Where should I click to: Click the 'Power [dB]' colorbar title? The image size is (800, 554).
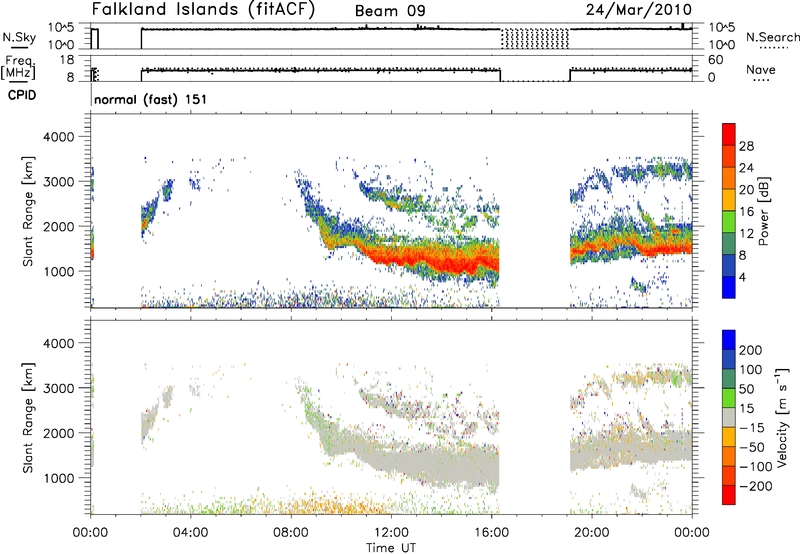coord(763,211)
